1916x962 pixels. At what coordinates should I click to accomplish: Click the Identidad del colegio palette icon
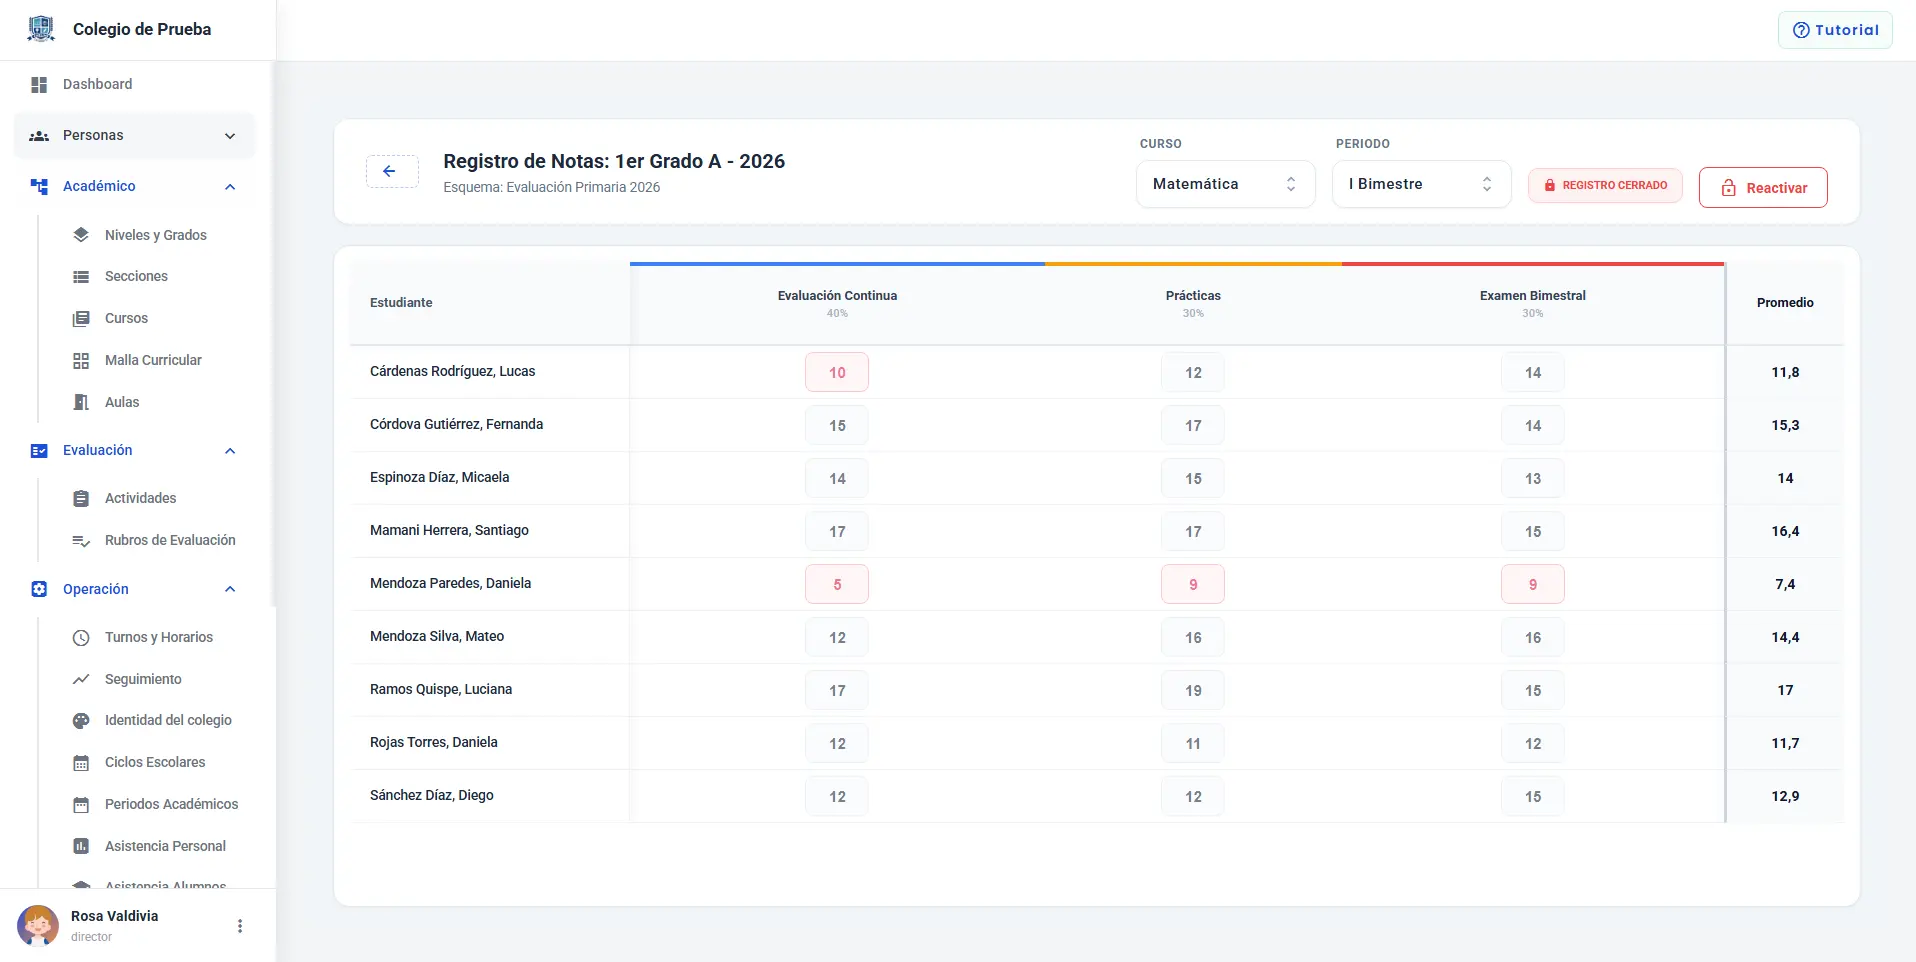point(81,721)
